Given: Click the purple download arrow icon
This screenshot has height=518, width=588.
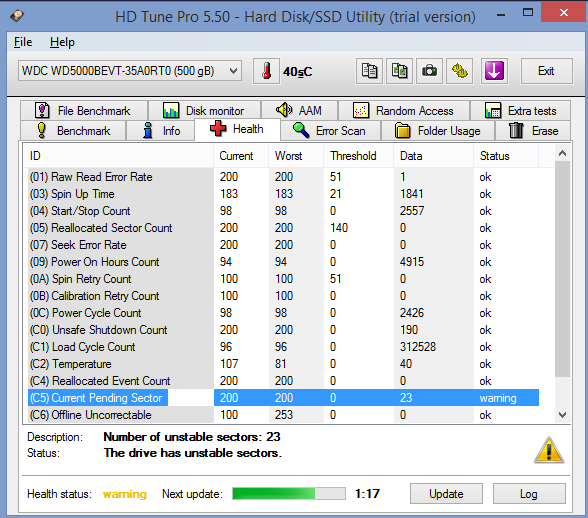Looking at the screenshot, I should tap(494, 71).
